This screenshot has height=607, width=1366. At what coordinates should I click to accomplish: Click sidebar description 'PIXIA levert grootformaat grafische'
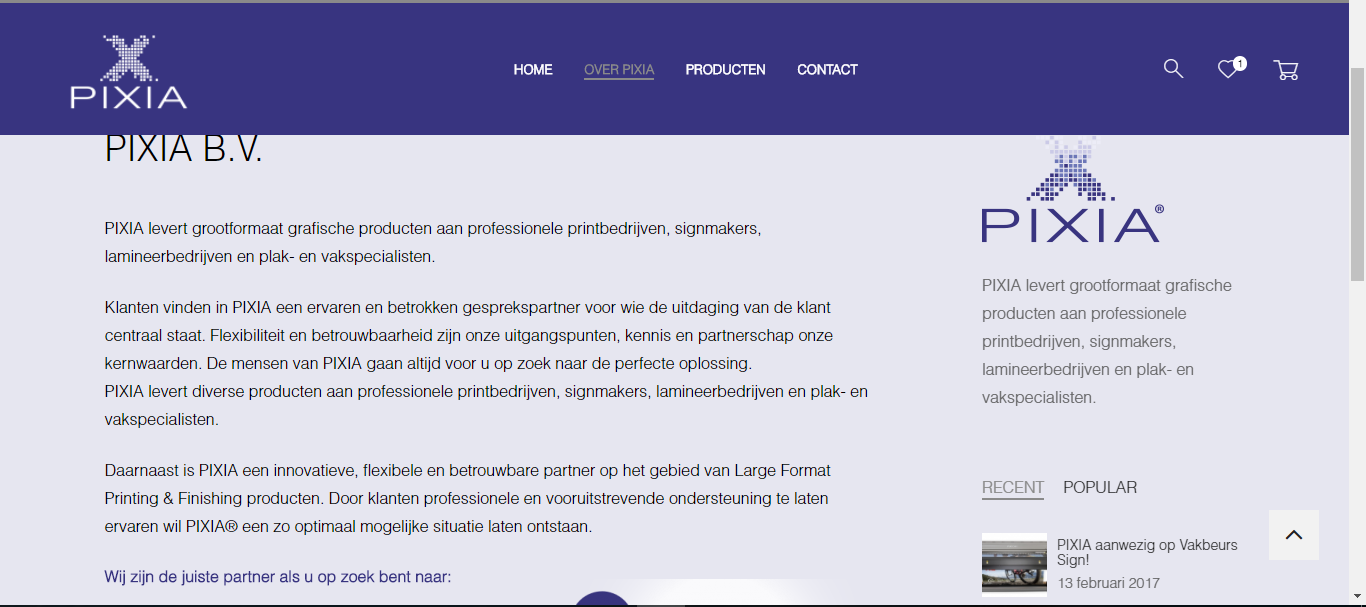pos(1107,341)
